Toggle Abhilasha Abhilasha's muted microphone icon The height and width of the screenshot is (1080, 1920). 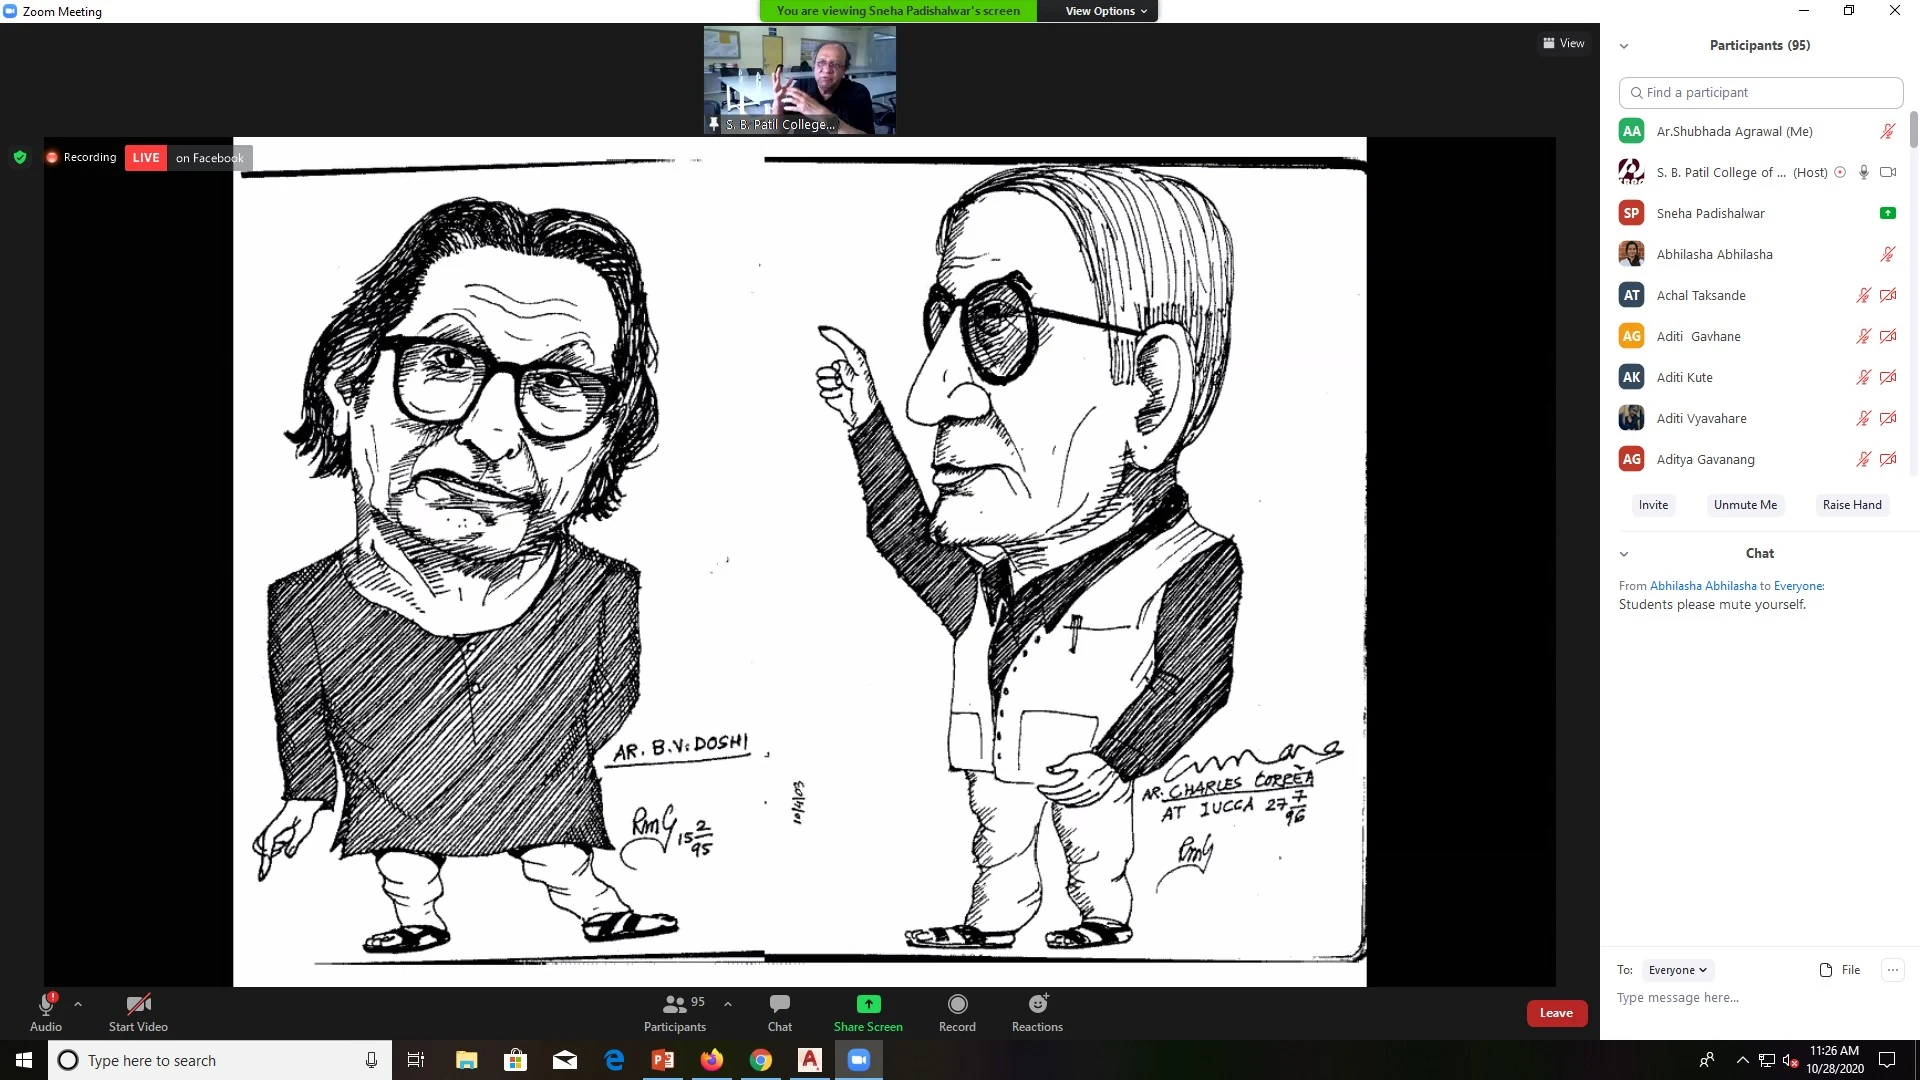pyautogui.click(x=1888, y=254)
